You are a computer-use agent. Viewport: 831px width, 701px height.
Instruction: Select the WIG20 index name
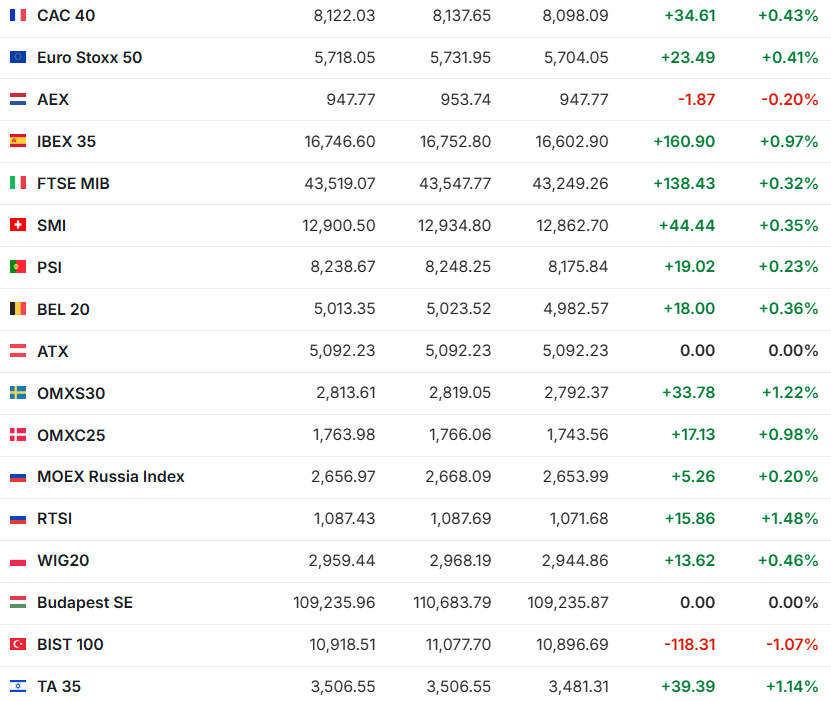pos(63,560)
